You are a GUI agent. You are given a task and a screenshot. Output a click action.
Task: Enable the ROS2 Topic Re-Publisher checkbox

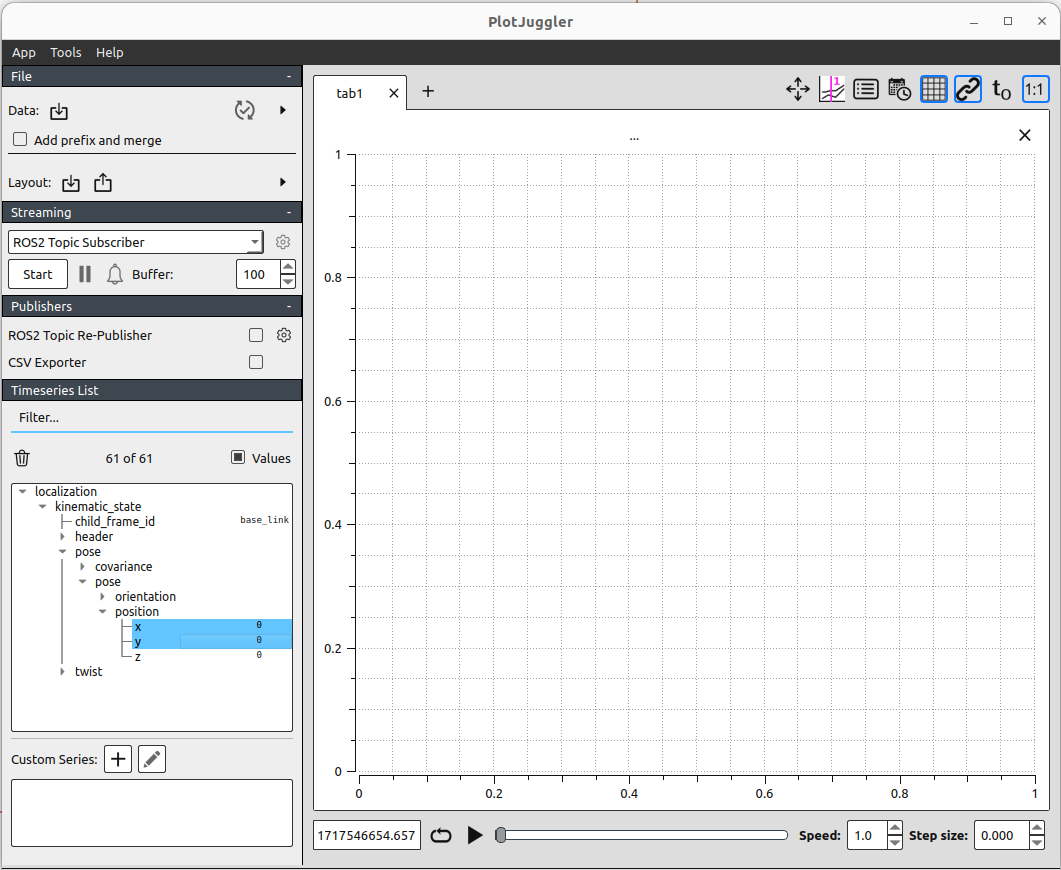(x=256, y=335)
